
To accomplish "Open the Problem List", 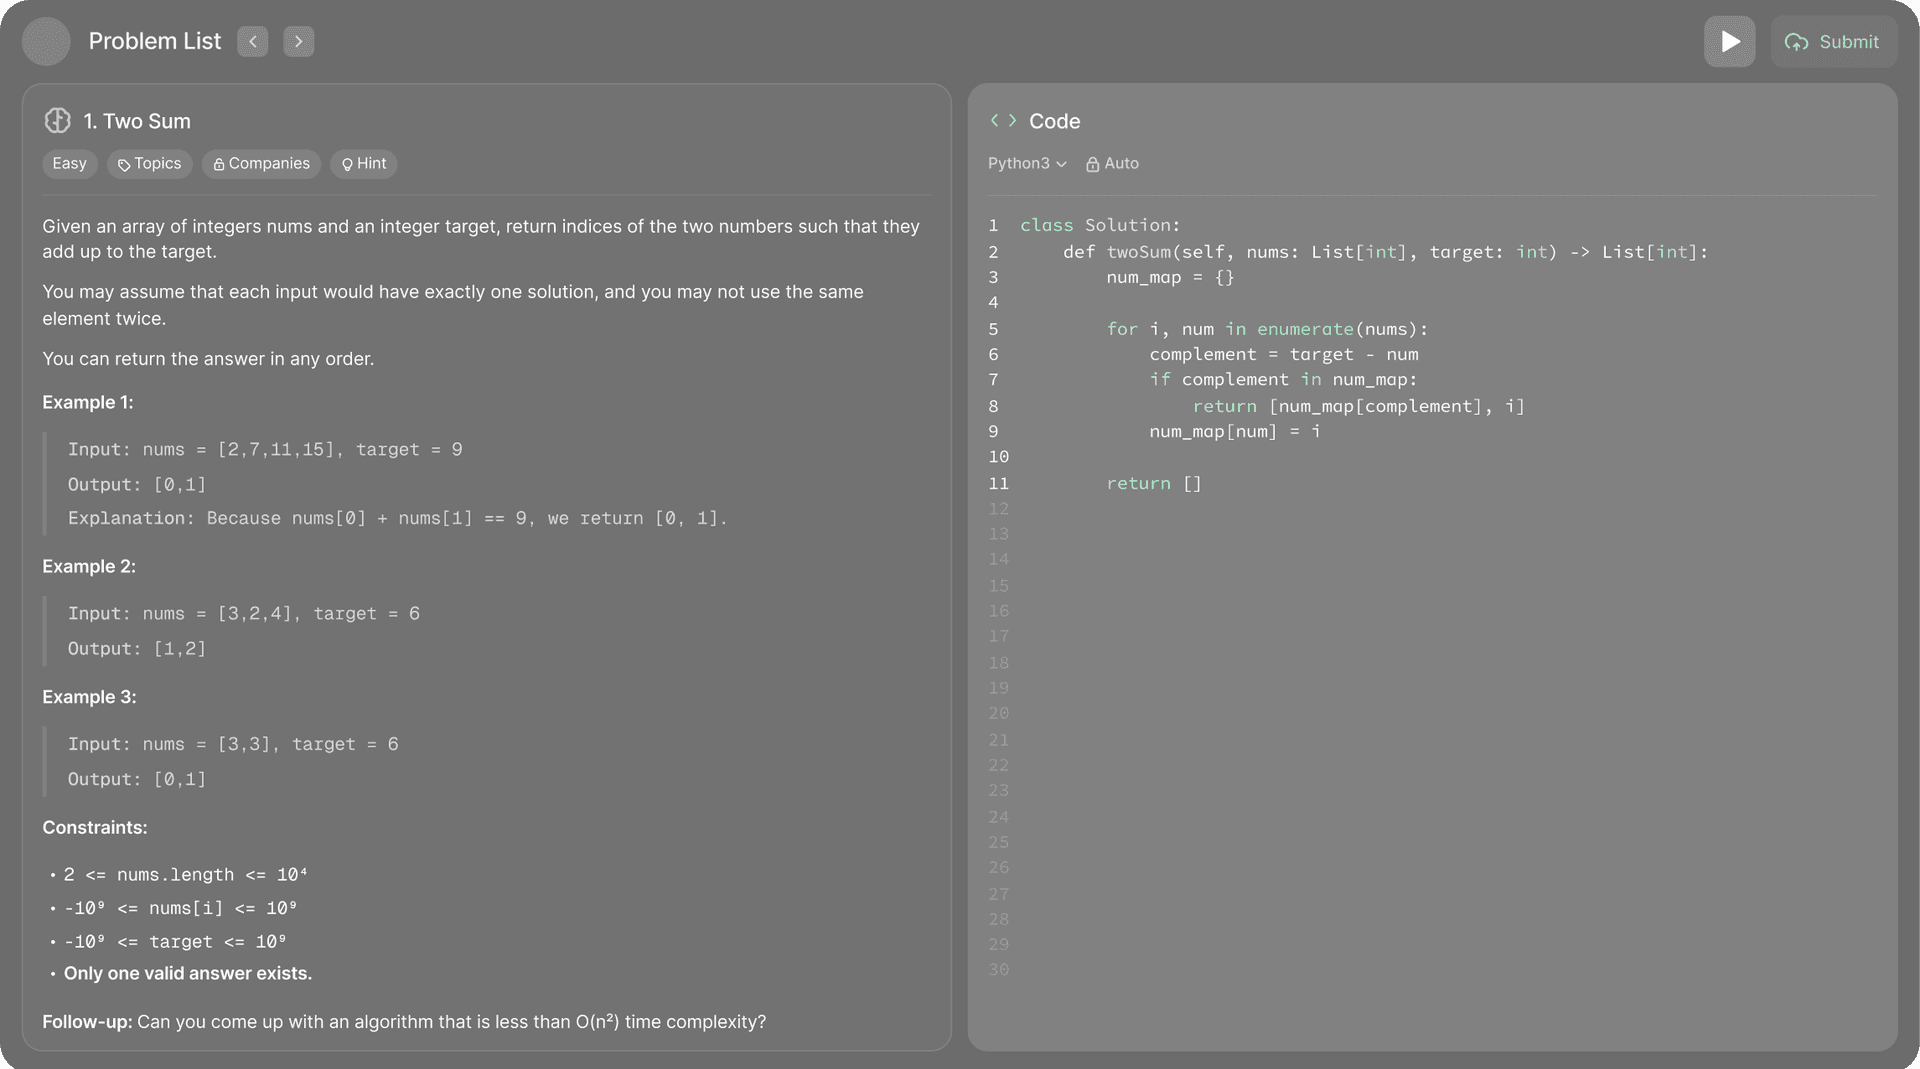I will pyautogui.click(x=155, y=41).
